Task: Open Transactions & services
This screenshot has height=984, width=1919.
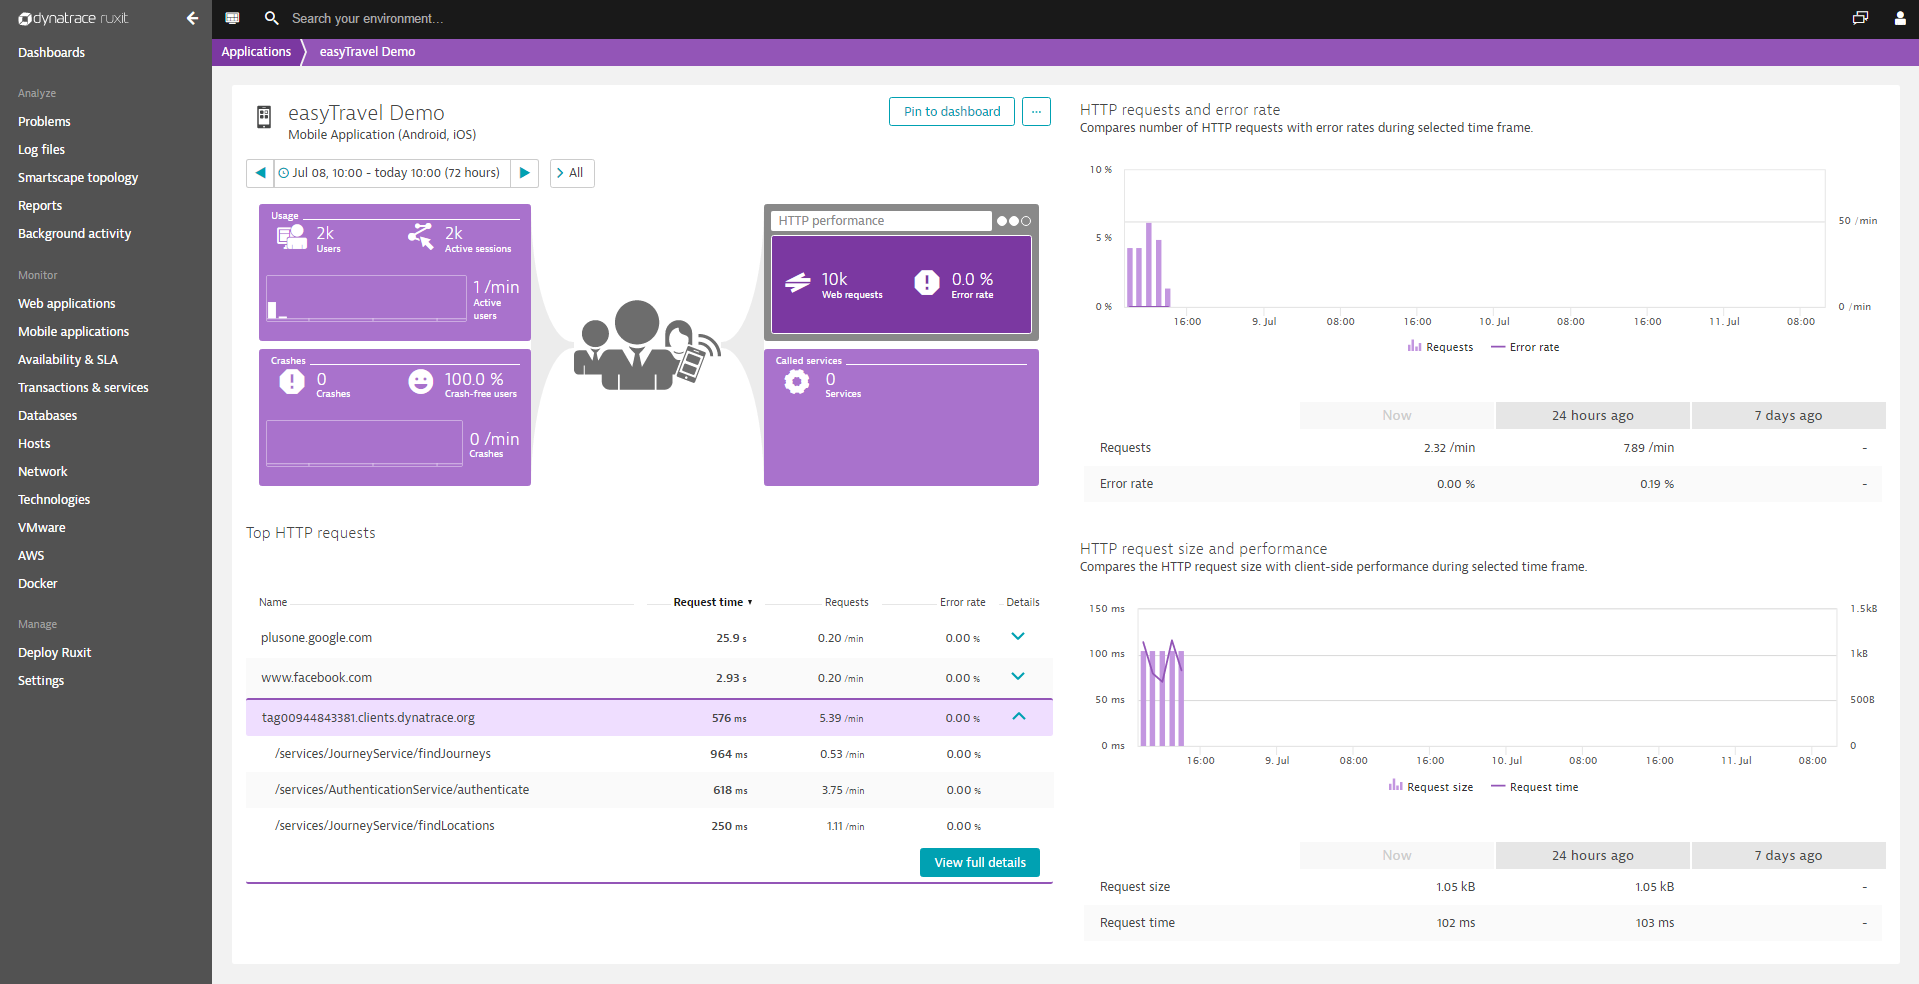Action: tap(83, 387)
